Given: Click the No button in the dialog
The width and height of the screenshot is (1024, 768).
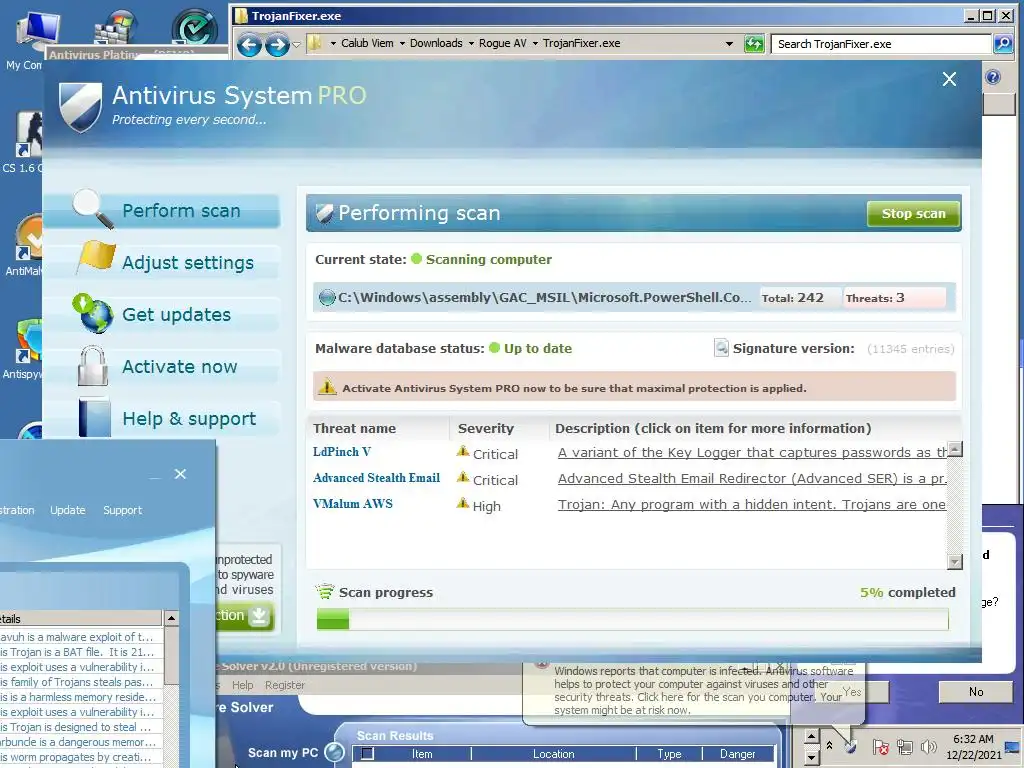Looking at the screenshot, I should pyautogui.click(x=976, y=692).
